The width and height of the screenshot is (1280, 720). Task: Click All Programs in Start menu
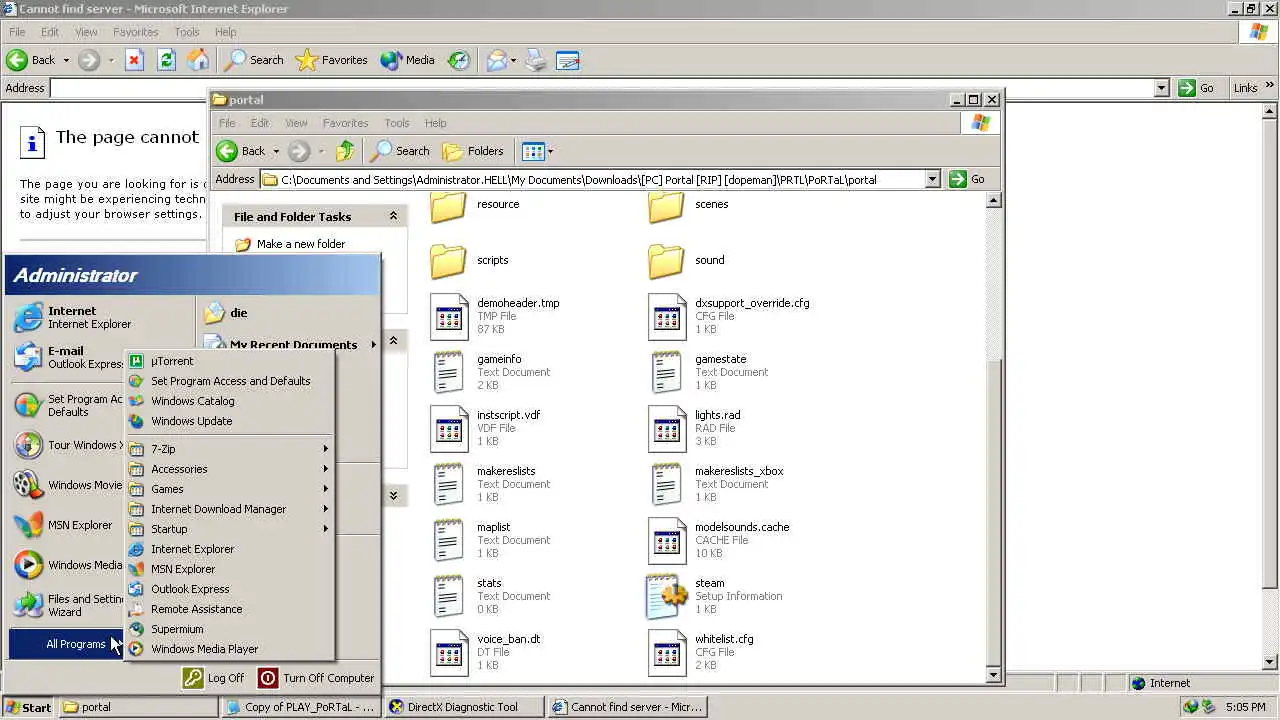tap(67, 644)
